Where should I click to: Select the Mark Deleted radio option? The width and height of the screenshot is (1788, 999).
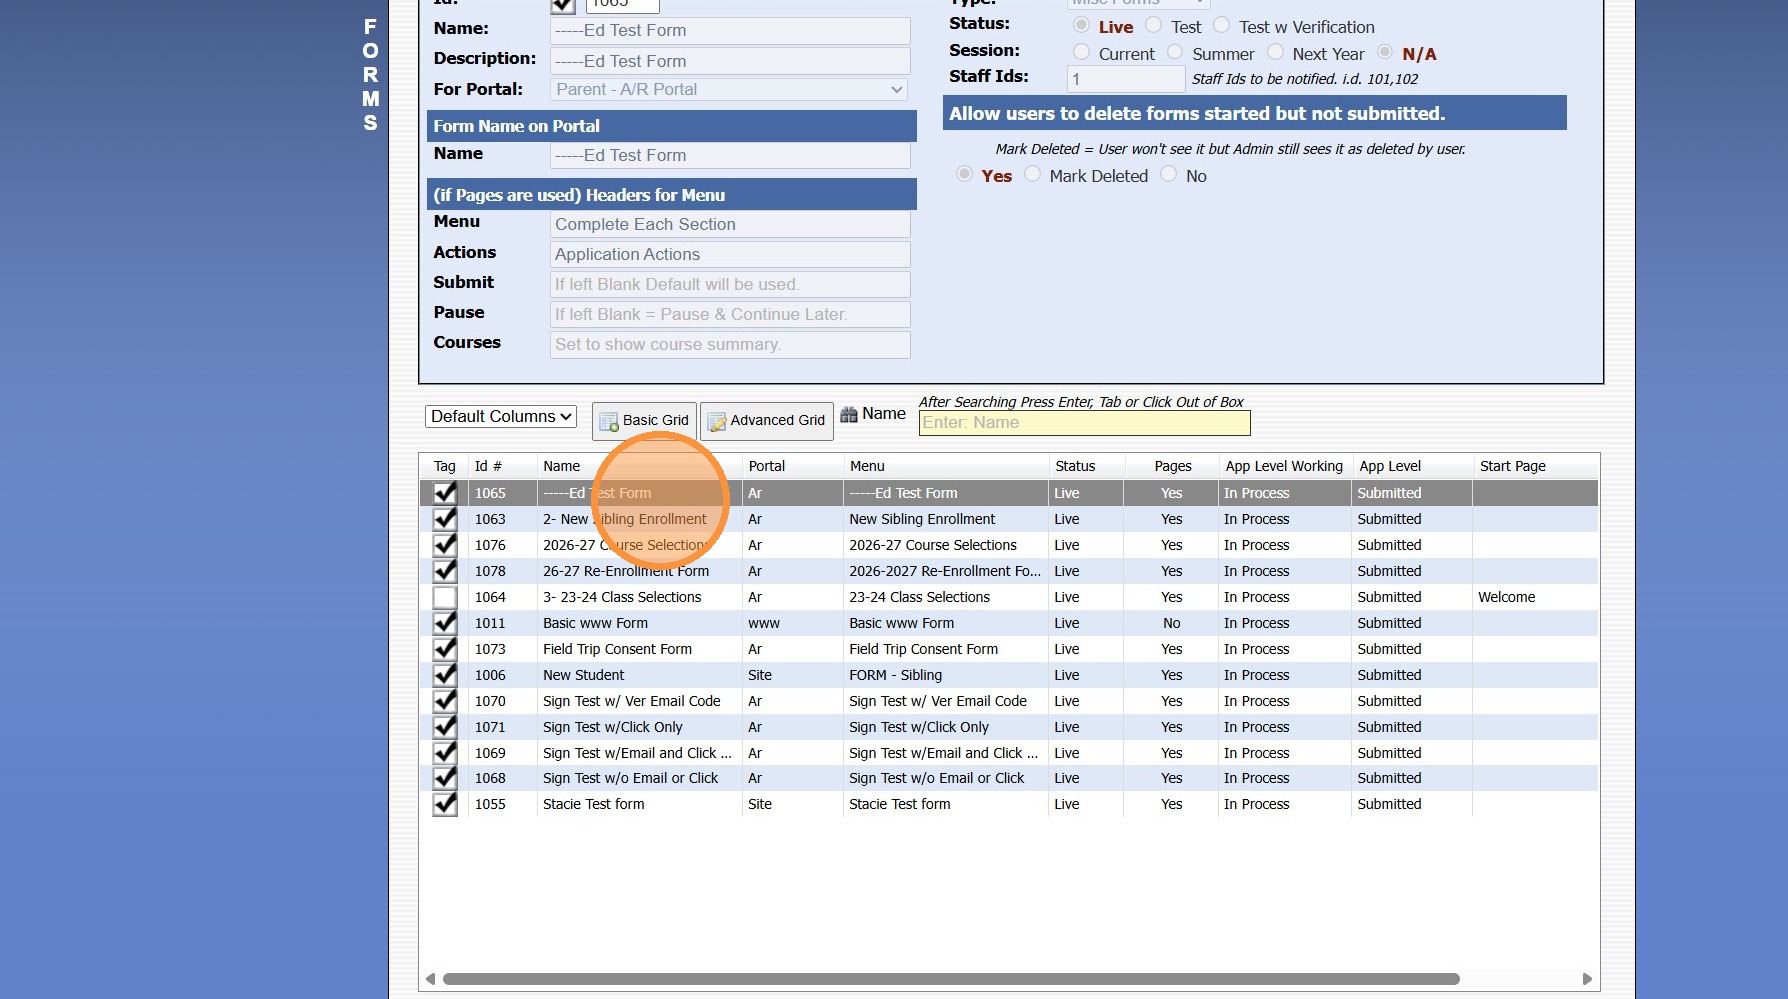click(x=1032, y=174)
